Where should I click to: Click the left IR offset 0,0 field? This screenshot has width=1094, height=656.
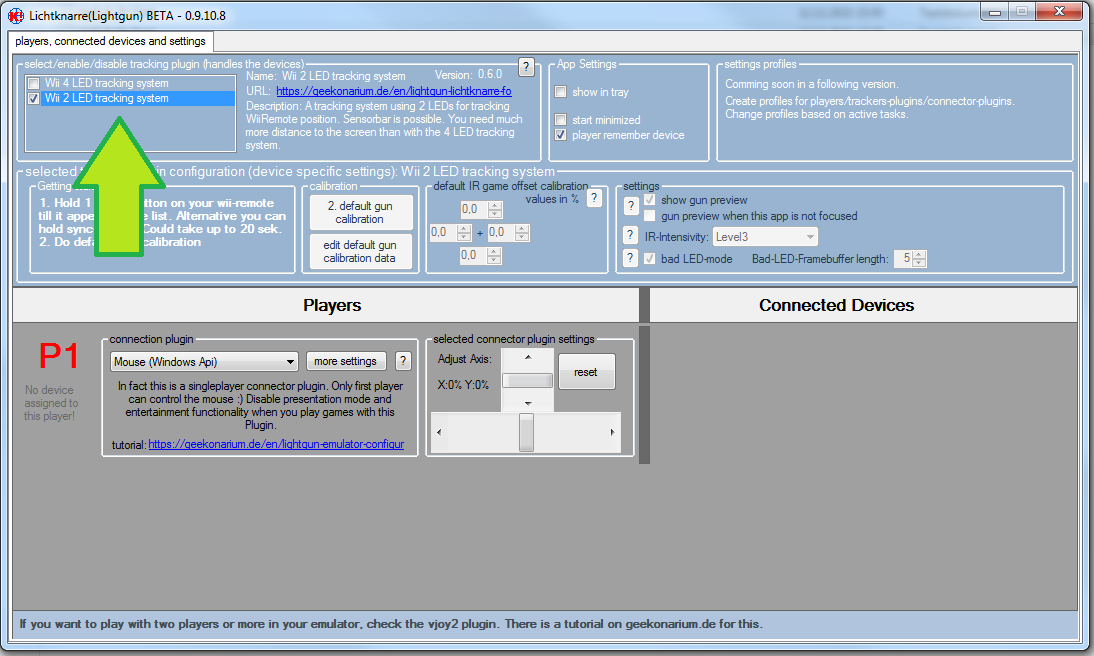[x=443, y=232]
